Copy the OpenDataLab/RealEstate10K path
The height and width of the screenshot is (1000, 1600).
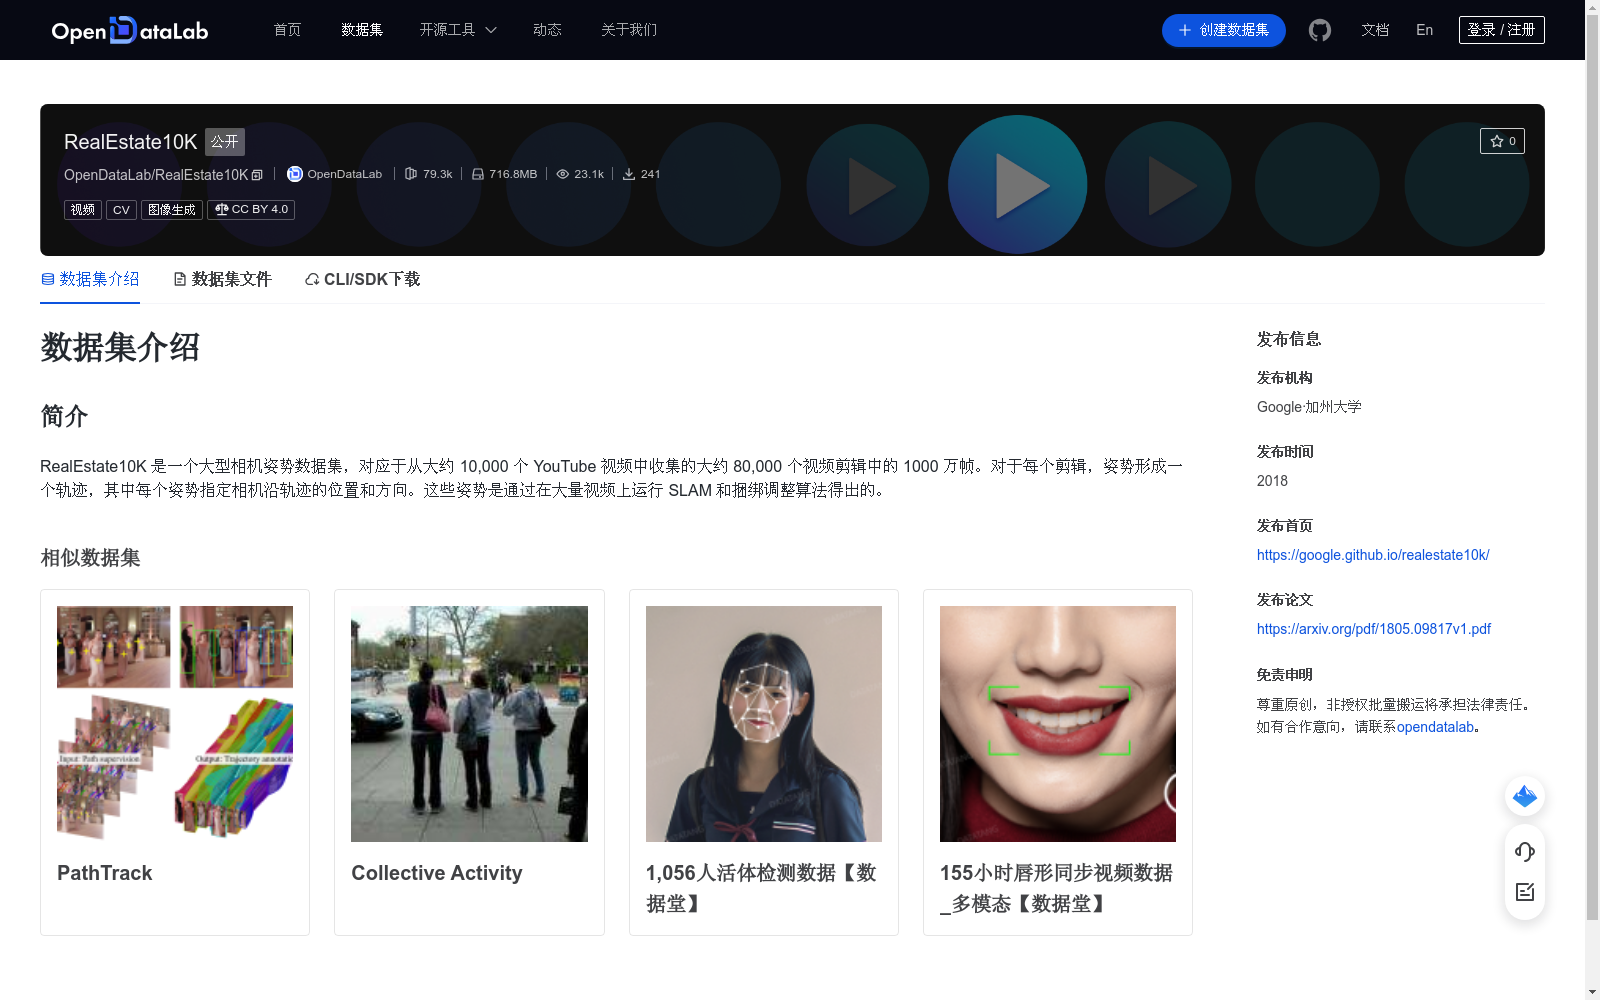(257, 175)
